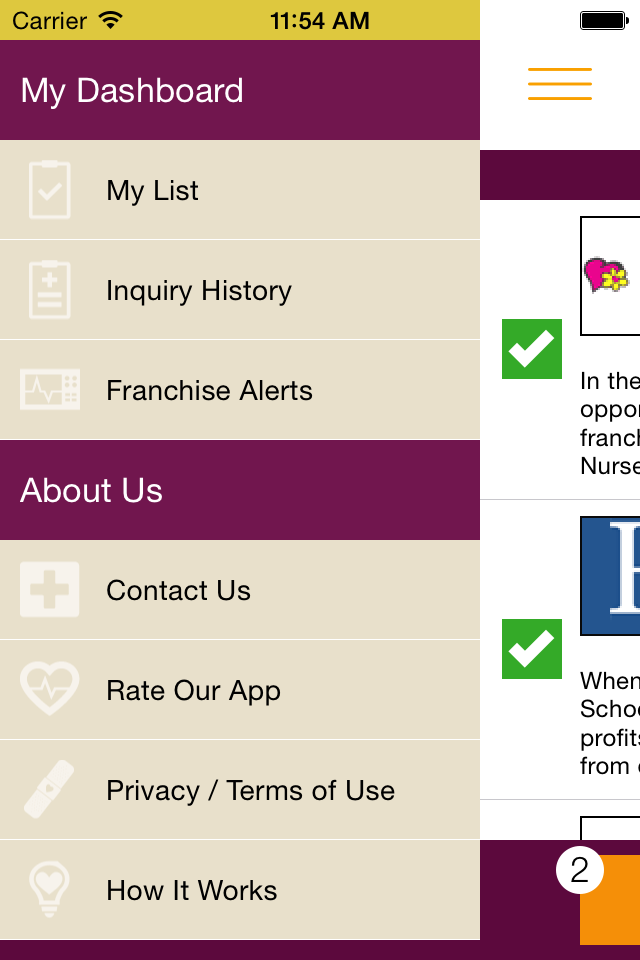
Task: Open Privacy / Terms of Use
Action: tap(250, 790)
